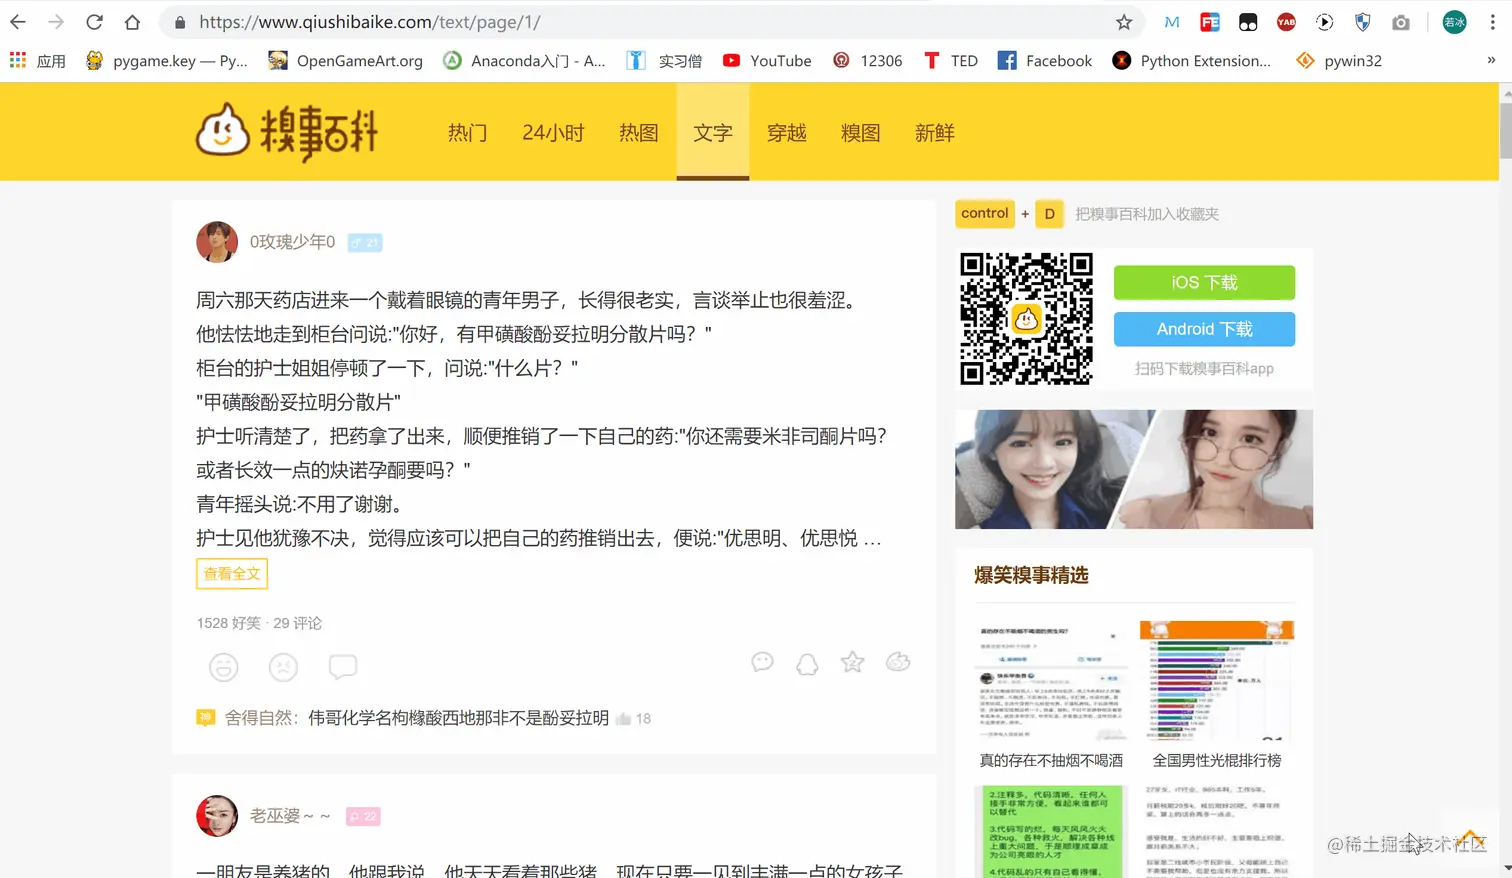Expand the bookmarks overflow chevron
1512x878 pixels.
[1492, 60]
